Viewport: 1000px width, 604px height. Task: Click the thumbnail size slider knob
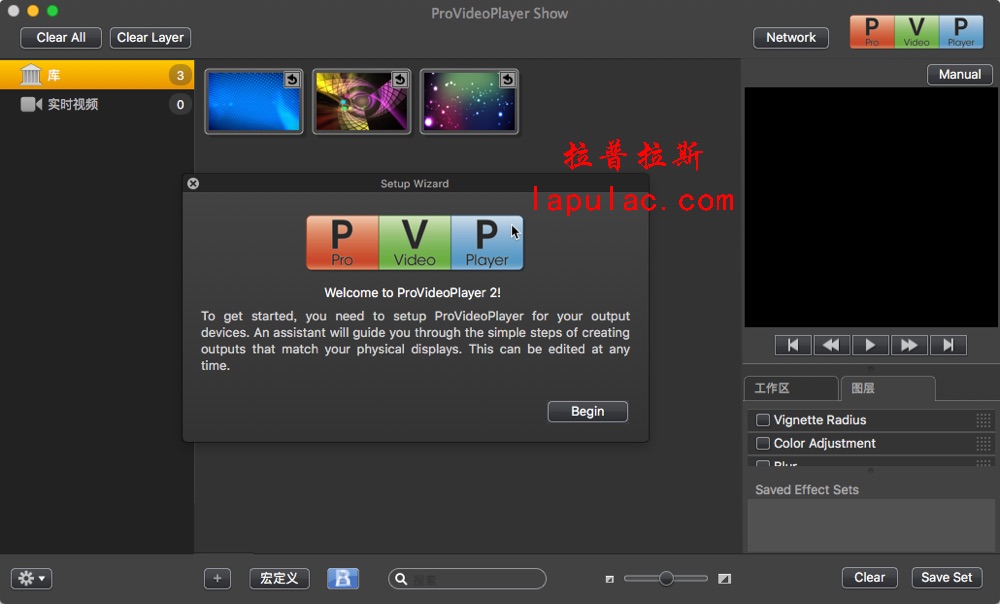point(666,578)
